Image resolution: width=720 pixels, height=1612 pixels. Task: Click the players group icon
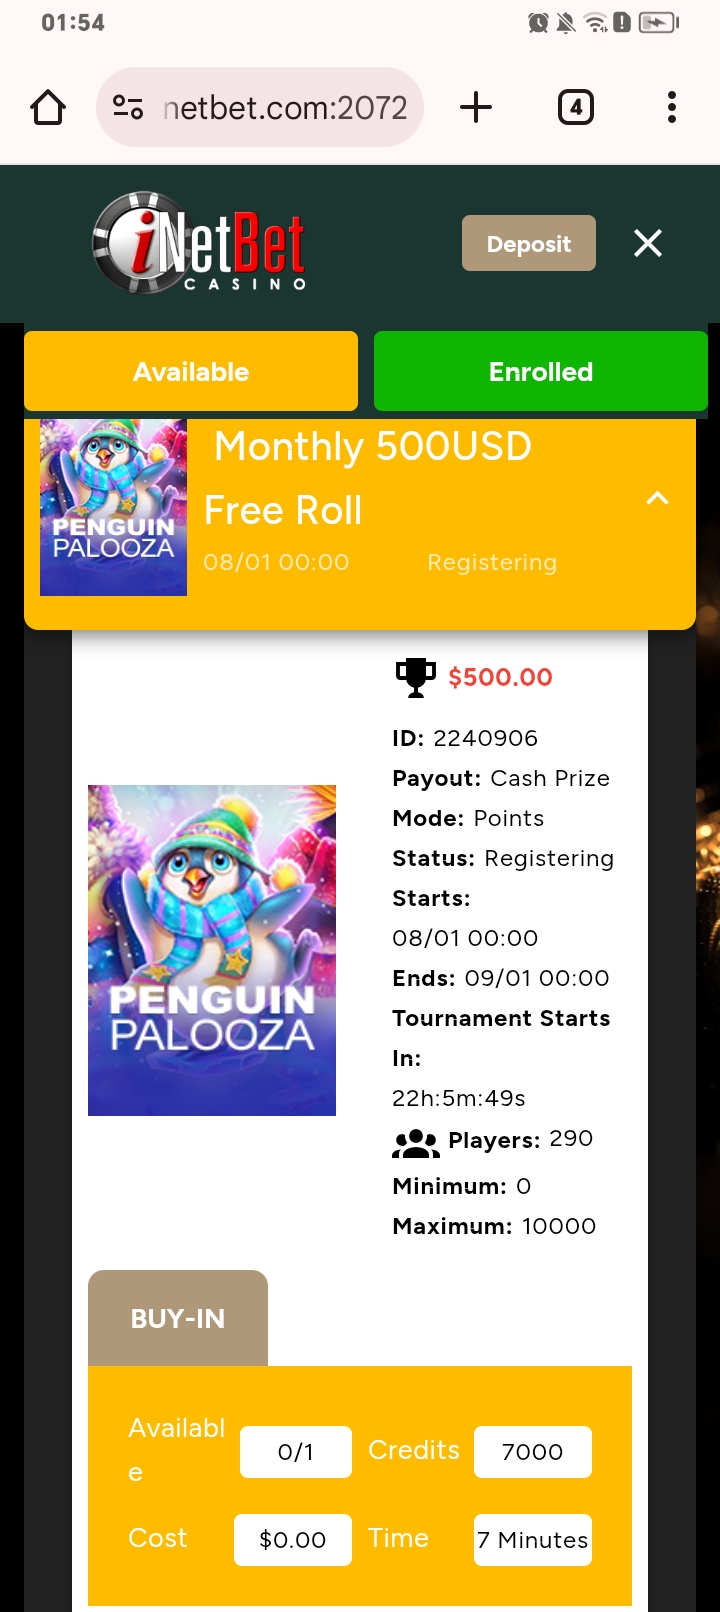[x=415, y=1142]
